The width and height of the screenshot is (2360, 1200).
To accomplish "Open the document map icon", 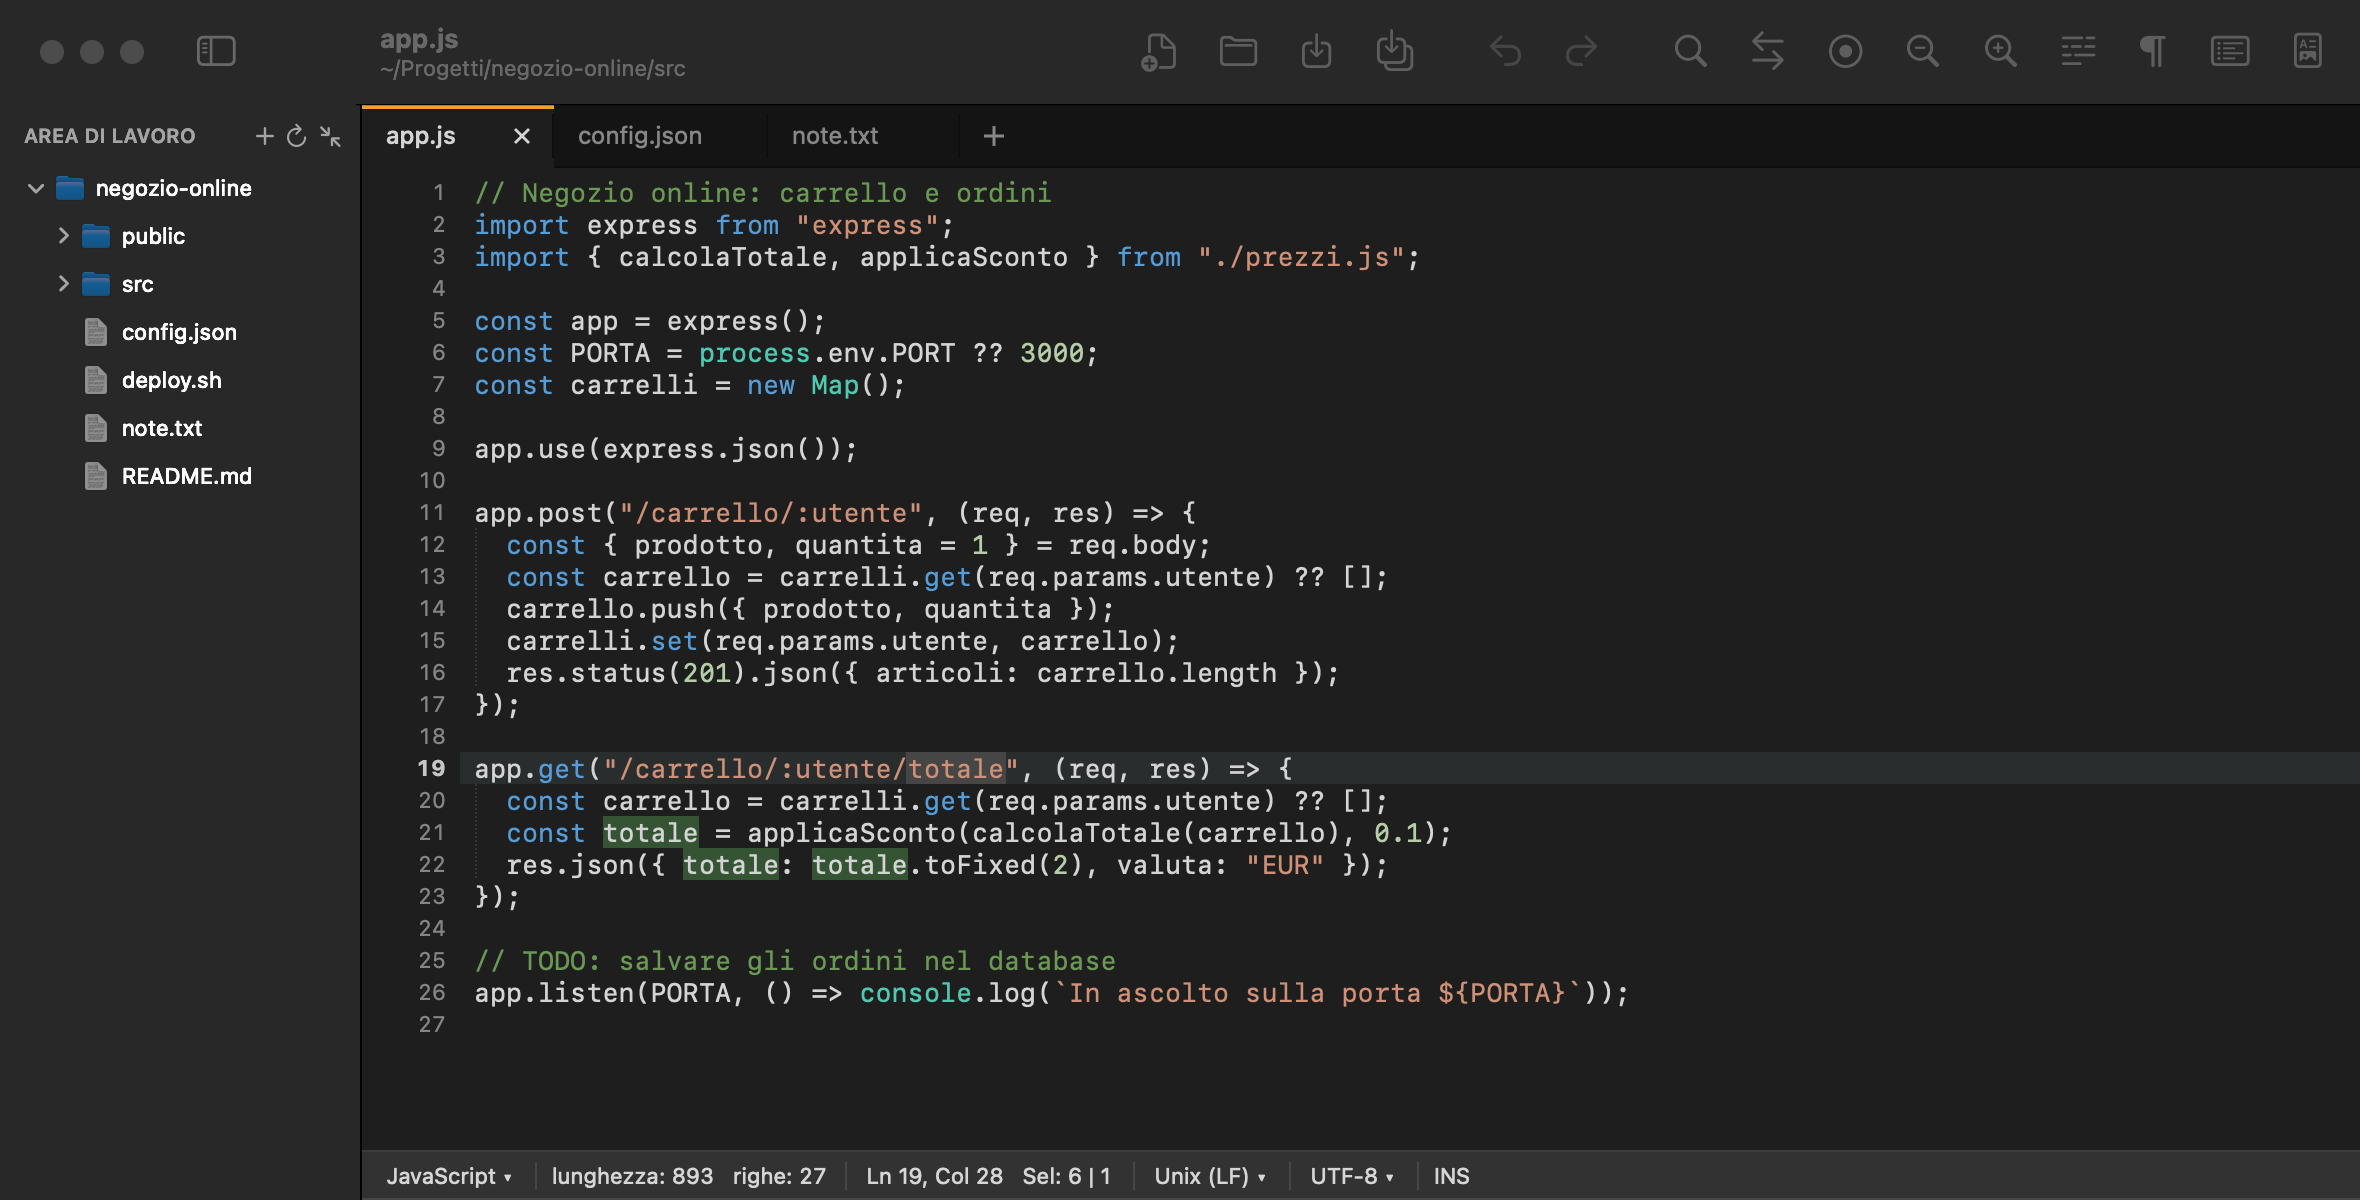I will pos(2308,51).
